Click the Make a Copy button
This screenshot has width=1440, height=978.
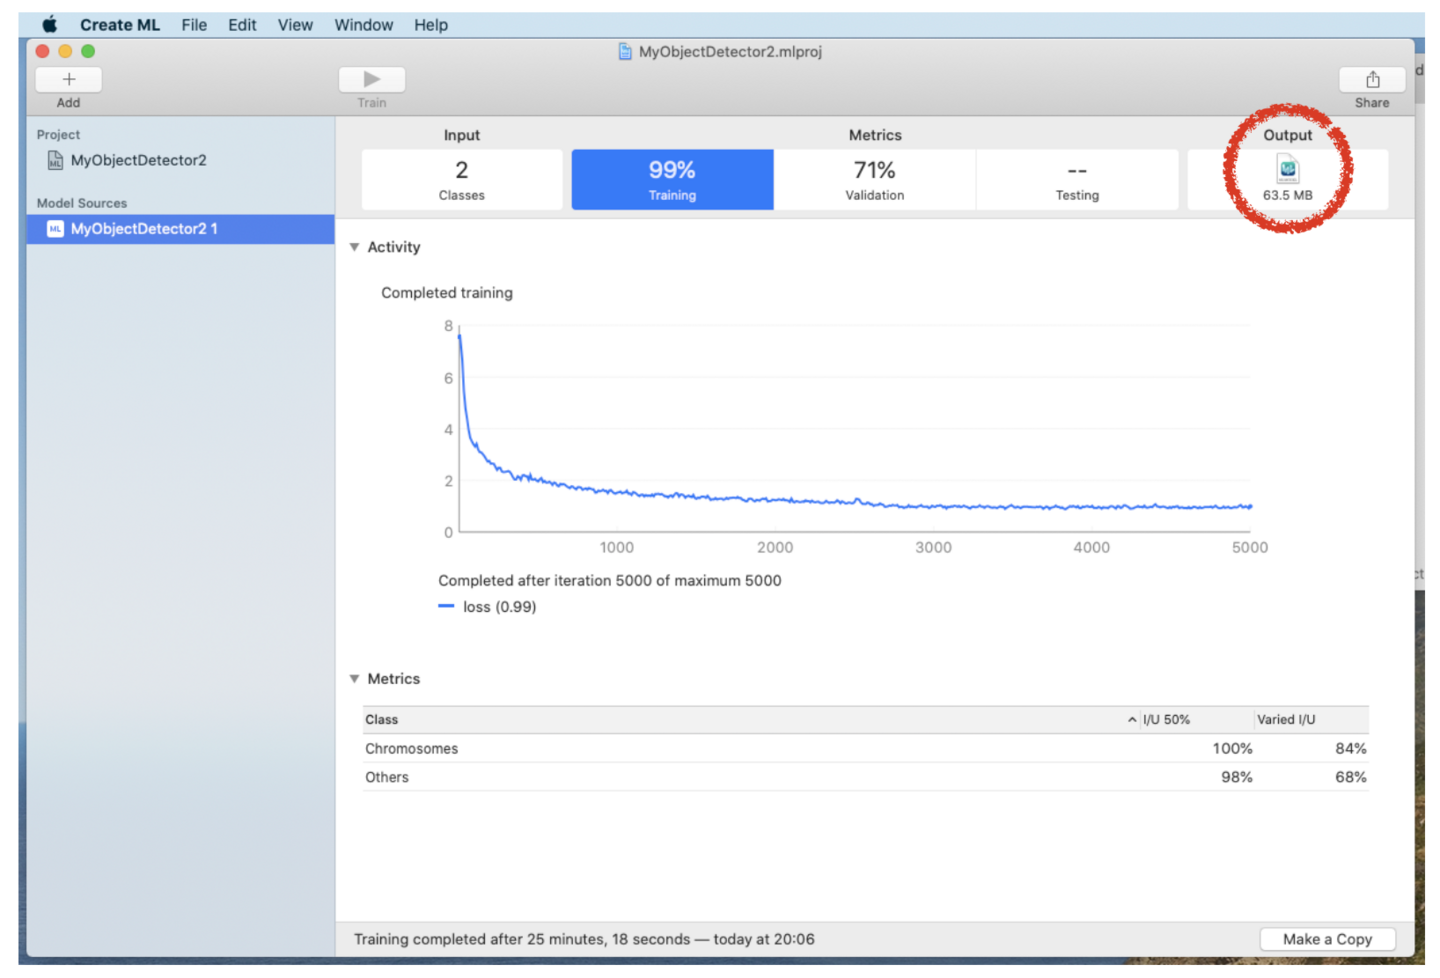pos(1327,939)
